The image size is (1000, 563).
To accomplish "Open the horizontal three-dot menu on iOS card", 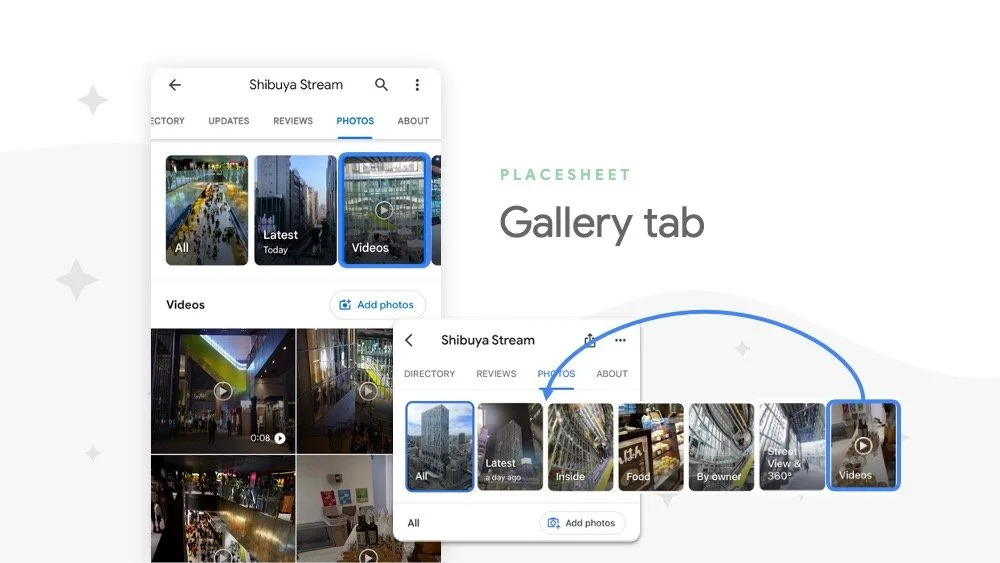I will (x=620, y=340).
